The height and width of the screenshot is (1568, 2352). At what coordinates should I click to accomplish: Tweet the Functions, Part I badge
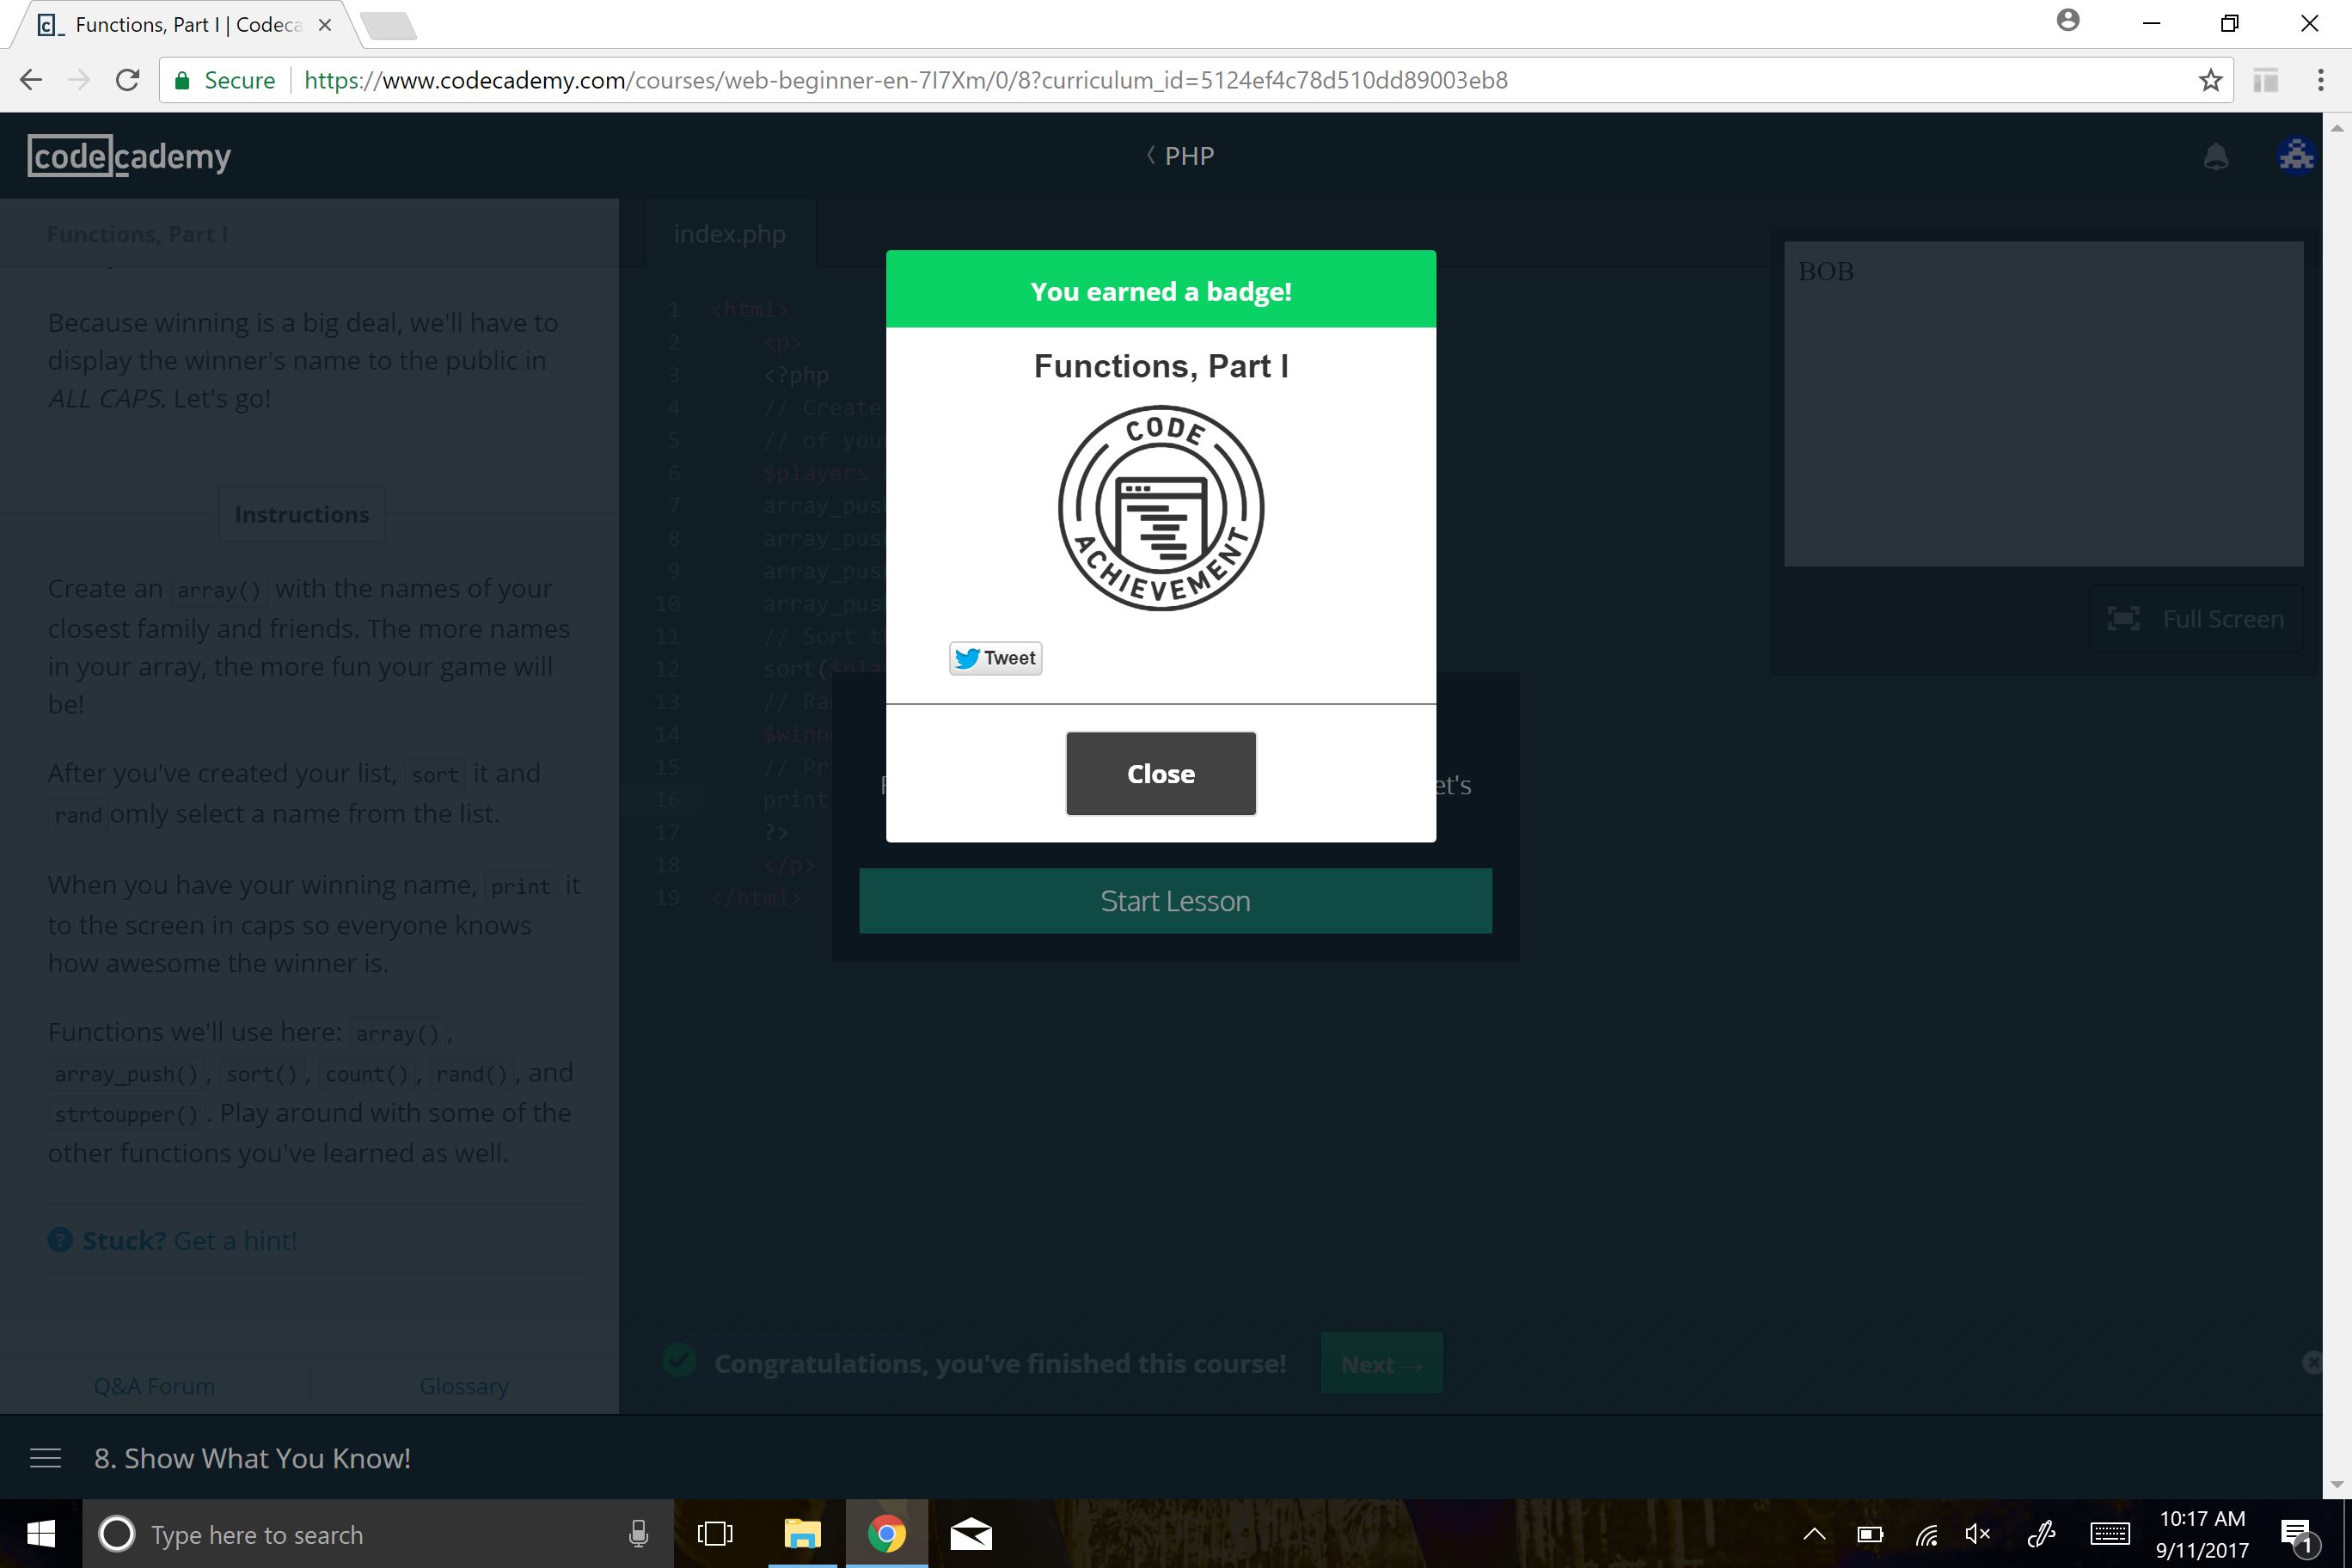[995, 658]
